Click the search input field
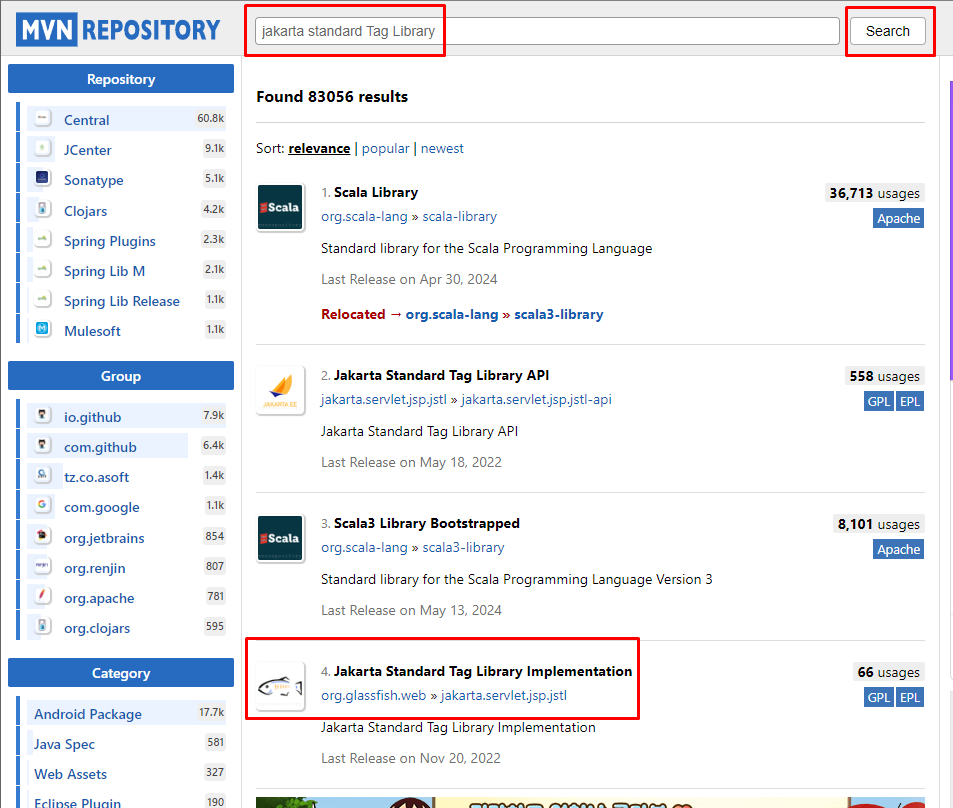The image size is (953, 808). 547,31
